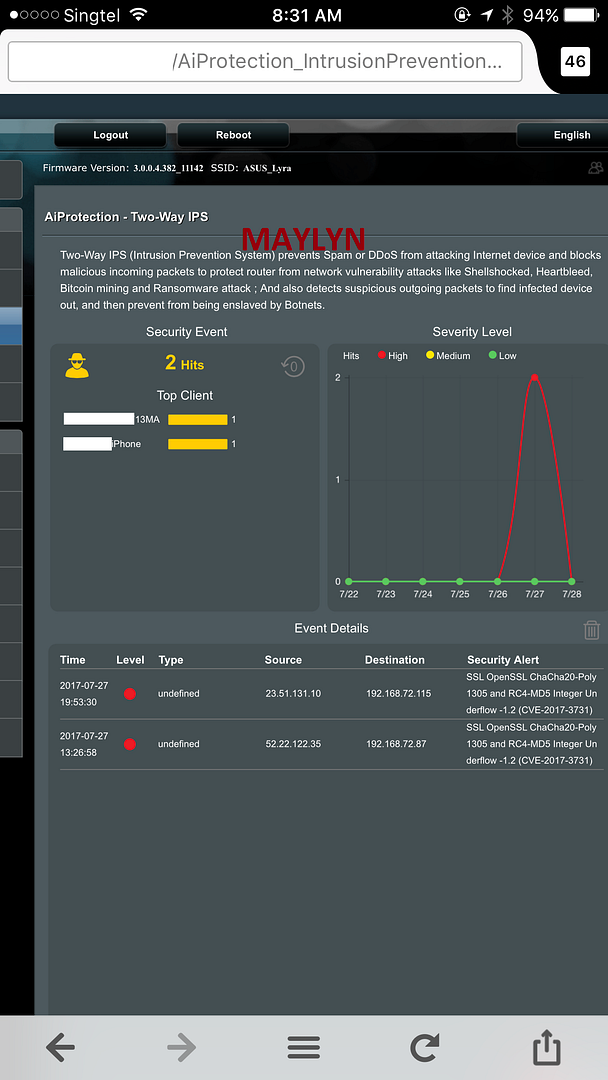Reload the page with refresh icon
This screenshot has width=608, height=1080.
tap(425, 1047)
